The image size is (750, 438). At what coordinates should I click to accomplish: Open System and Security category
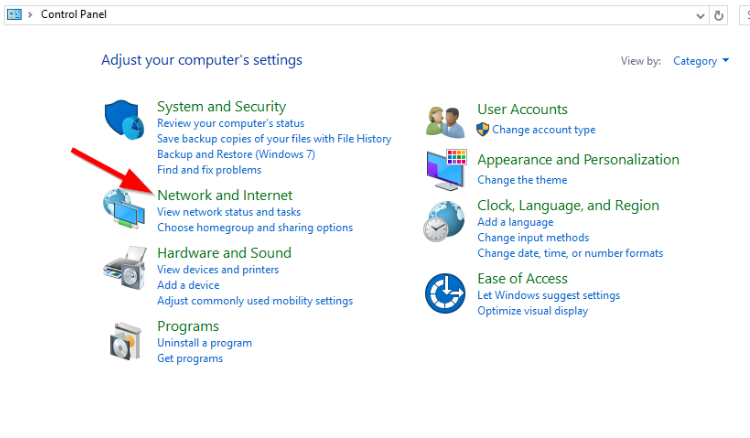[x=221, y=106]
